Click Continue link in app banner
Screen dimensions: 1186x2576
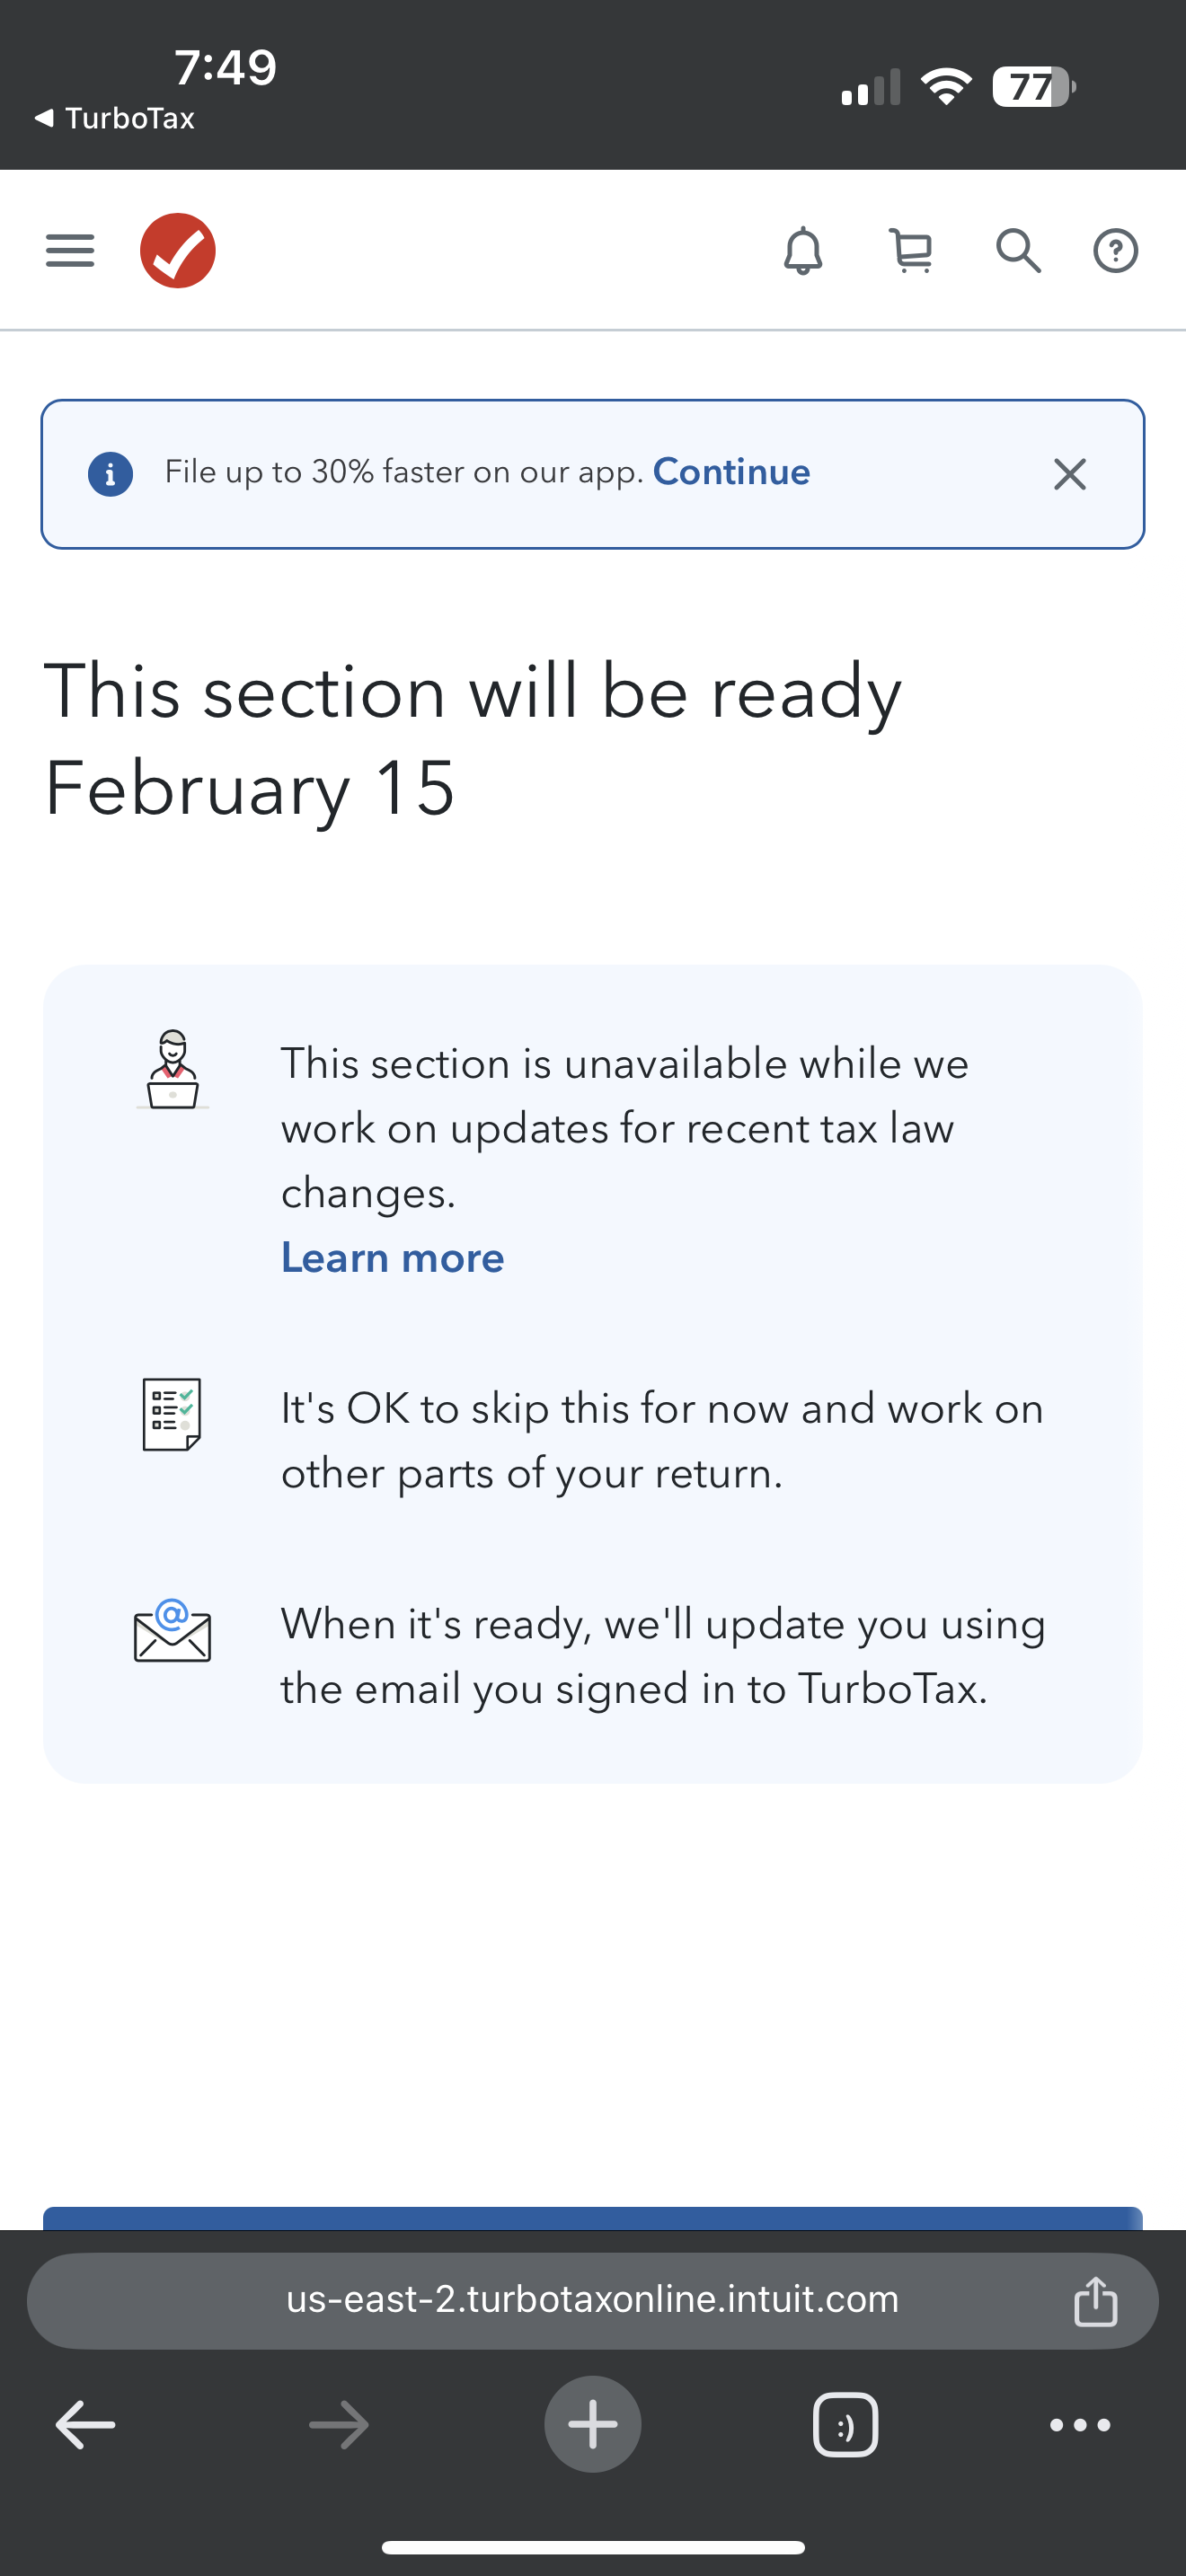731,472
